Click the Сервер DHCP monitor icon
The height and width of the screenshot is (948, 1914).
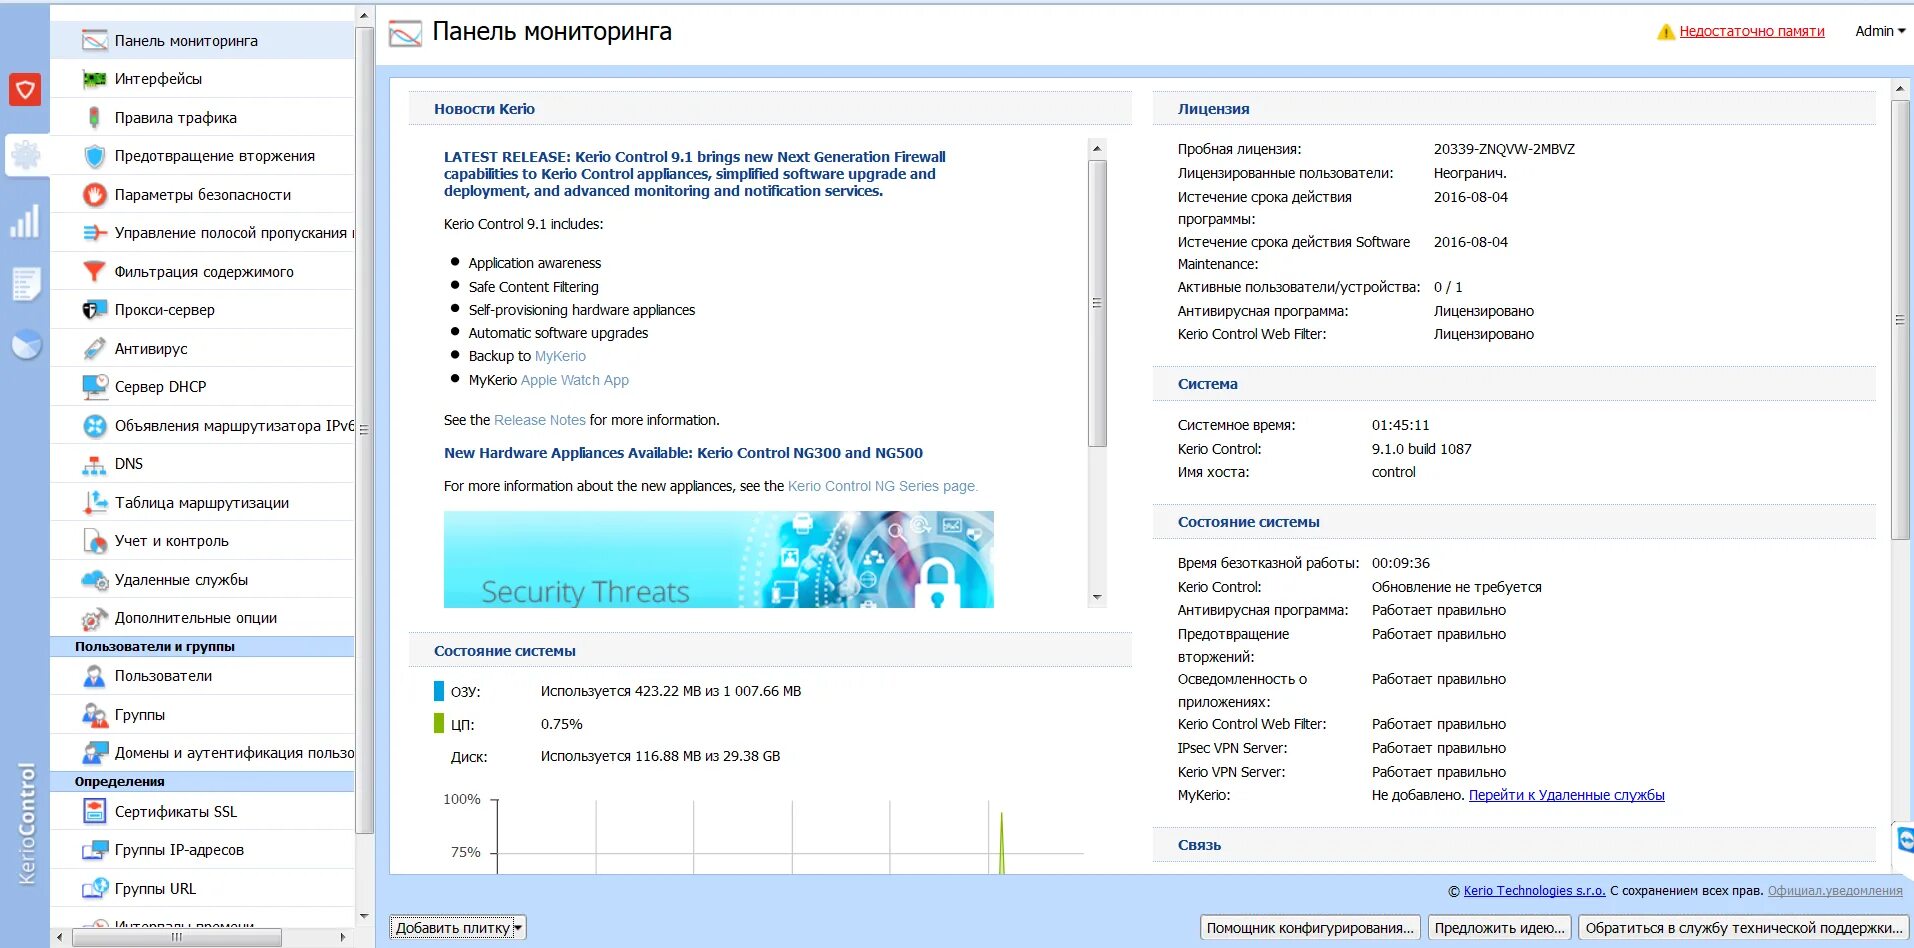click(94, 387)
